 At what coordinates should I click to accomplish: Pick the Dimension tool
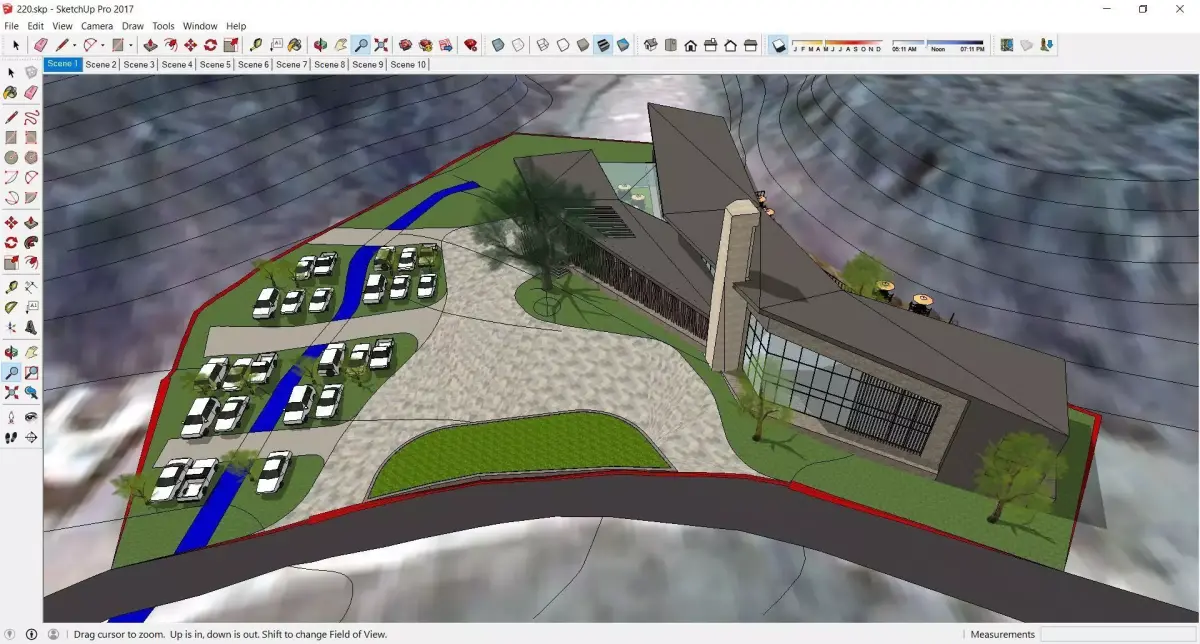[30, 286]
